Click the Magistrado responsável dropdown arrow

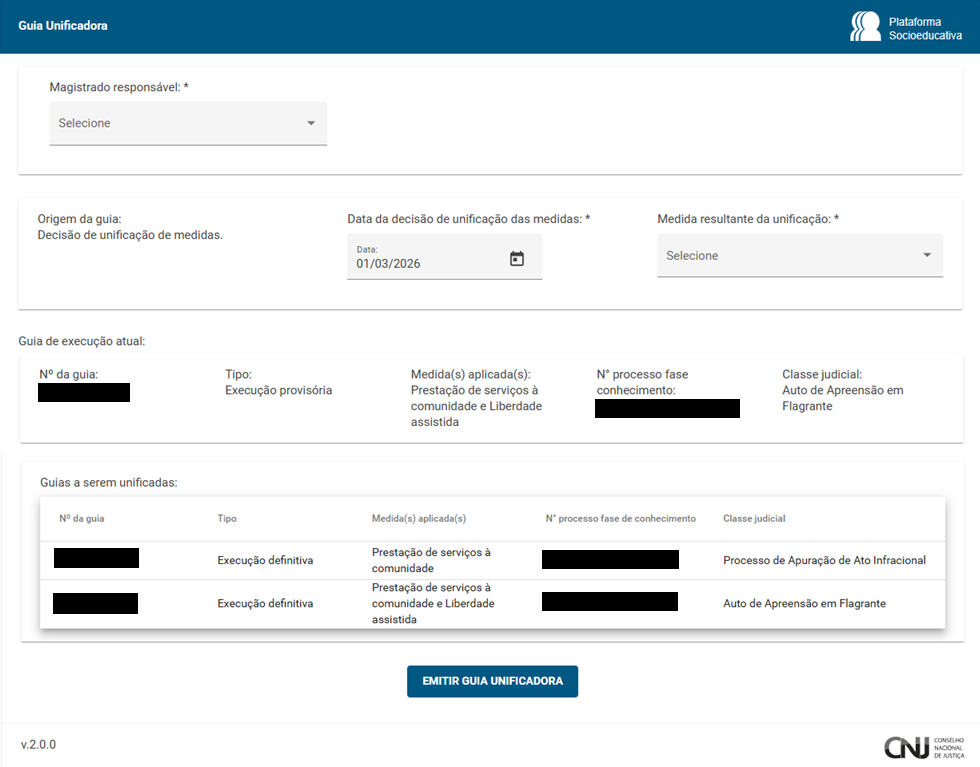311,123
